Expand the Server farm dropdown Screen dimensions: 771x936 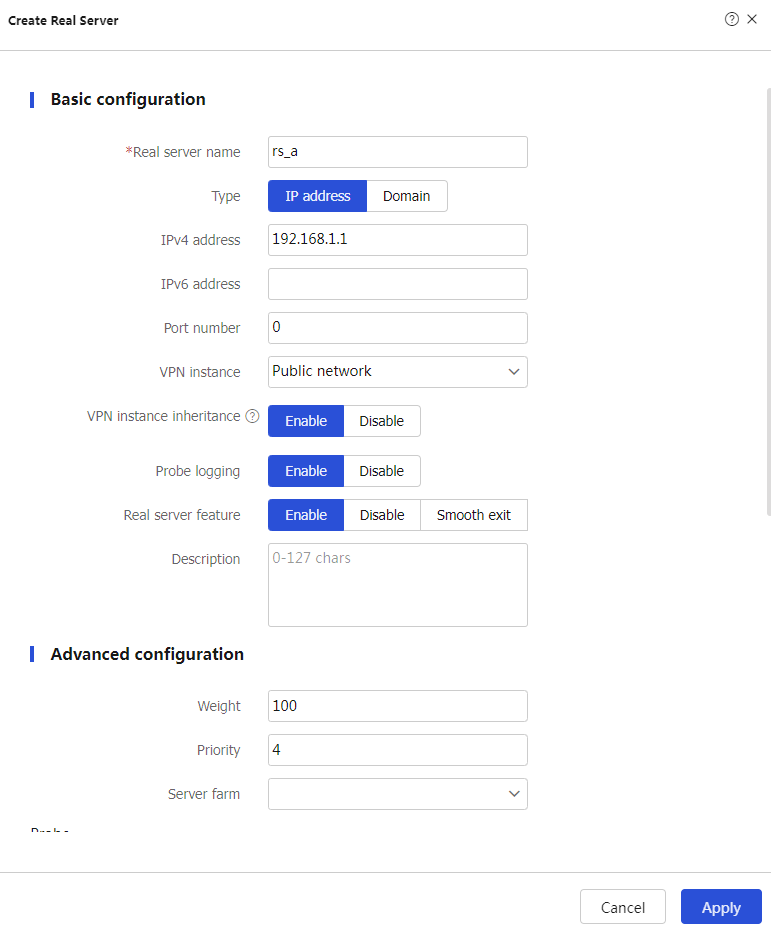click(398, 794)
